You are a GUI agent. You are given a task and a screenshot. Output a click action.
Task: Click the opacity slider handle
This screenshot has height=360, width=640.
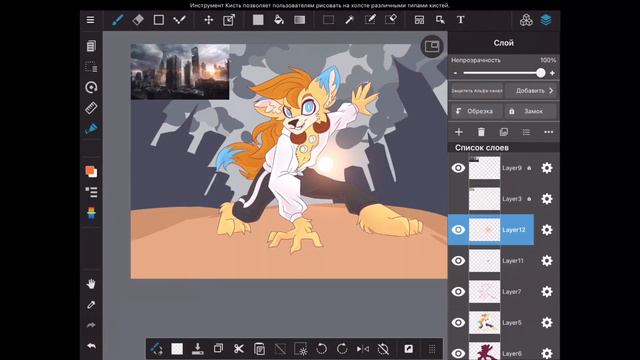(540, 73)
